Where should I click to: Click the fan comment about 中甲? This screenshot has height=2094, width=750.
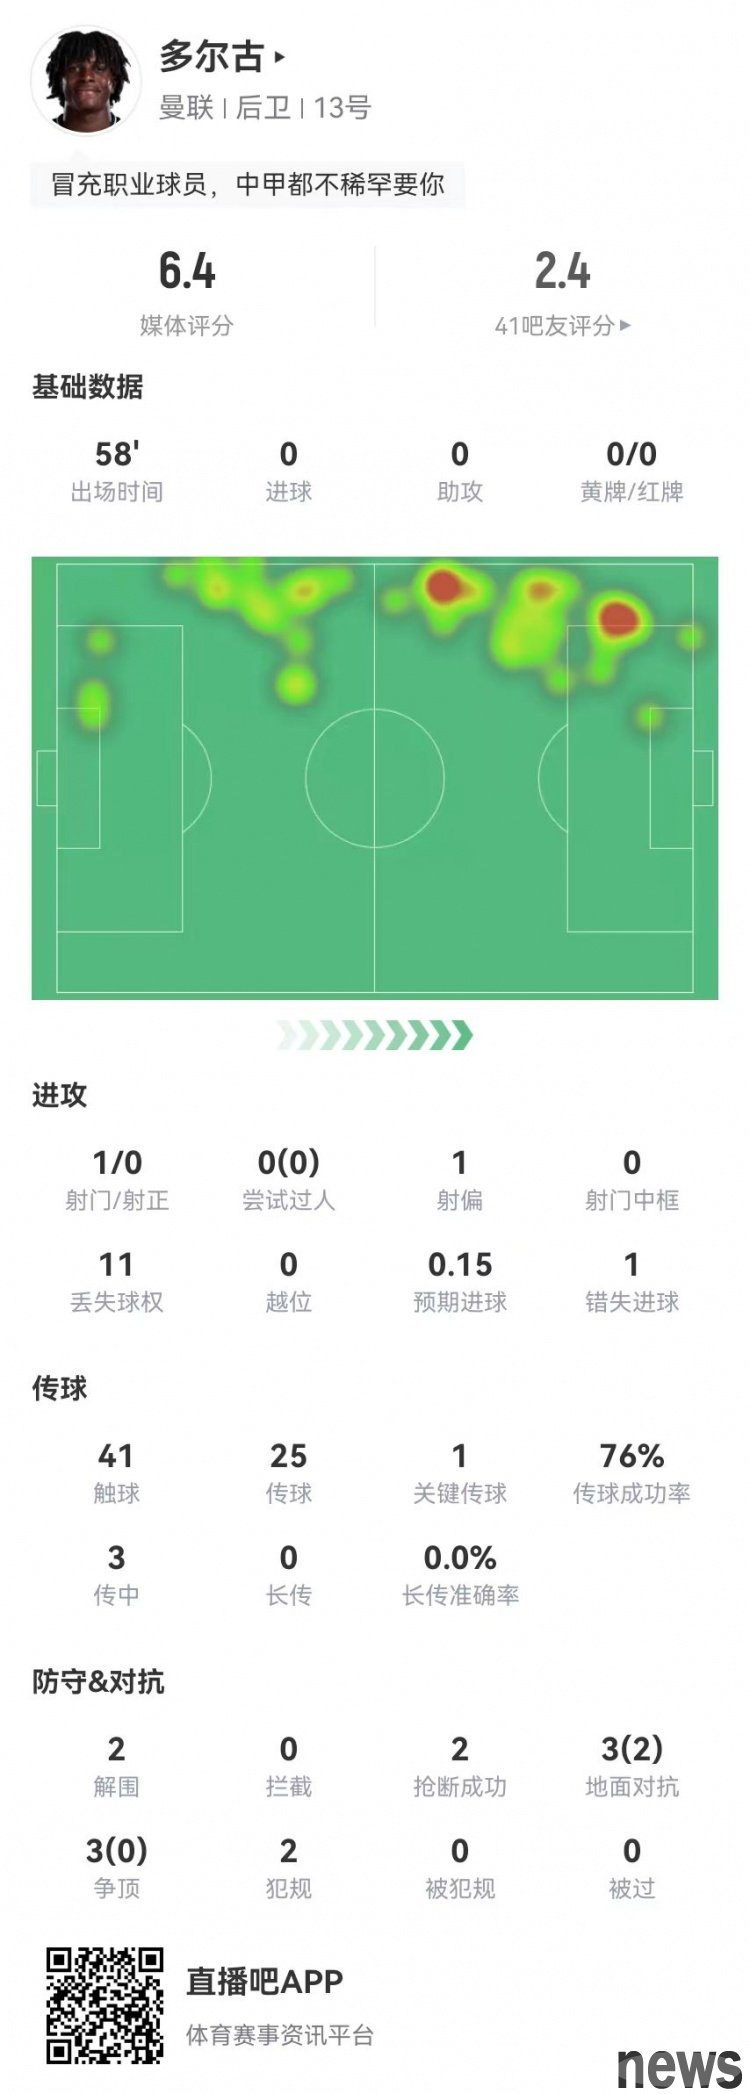248,185
